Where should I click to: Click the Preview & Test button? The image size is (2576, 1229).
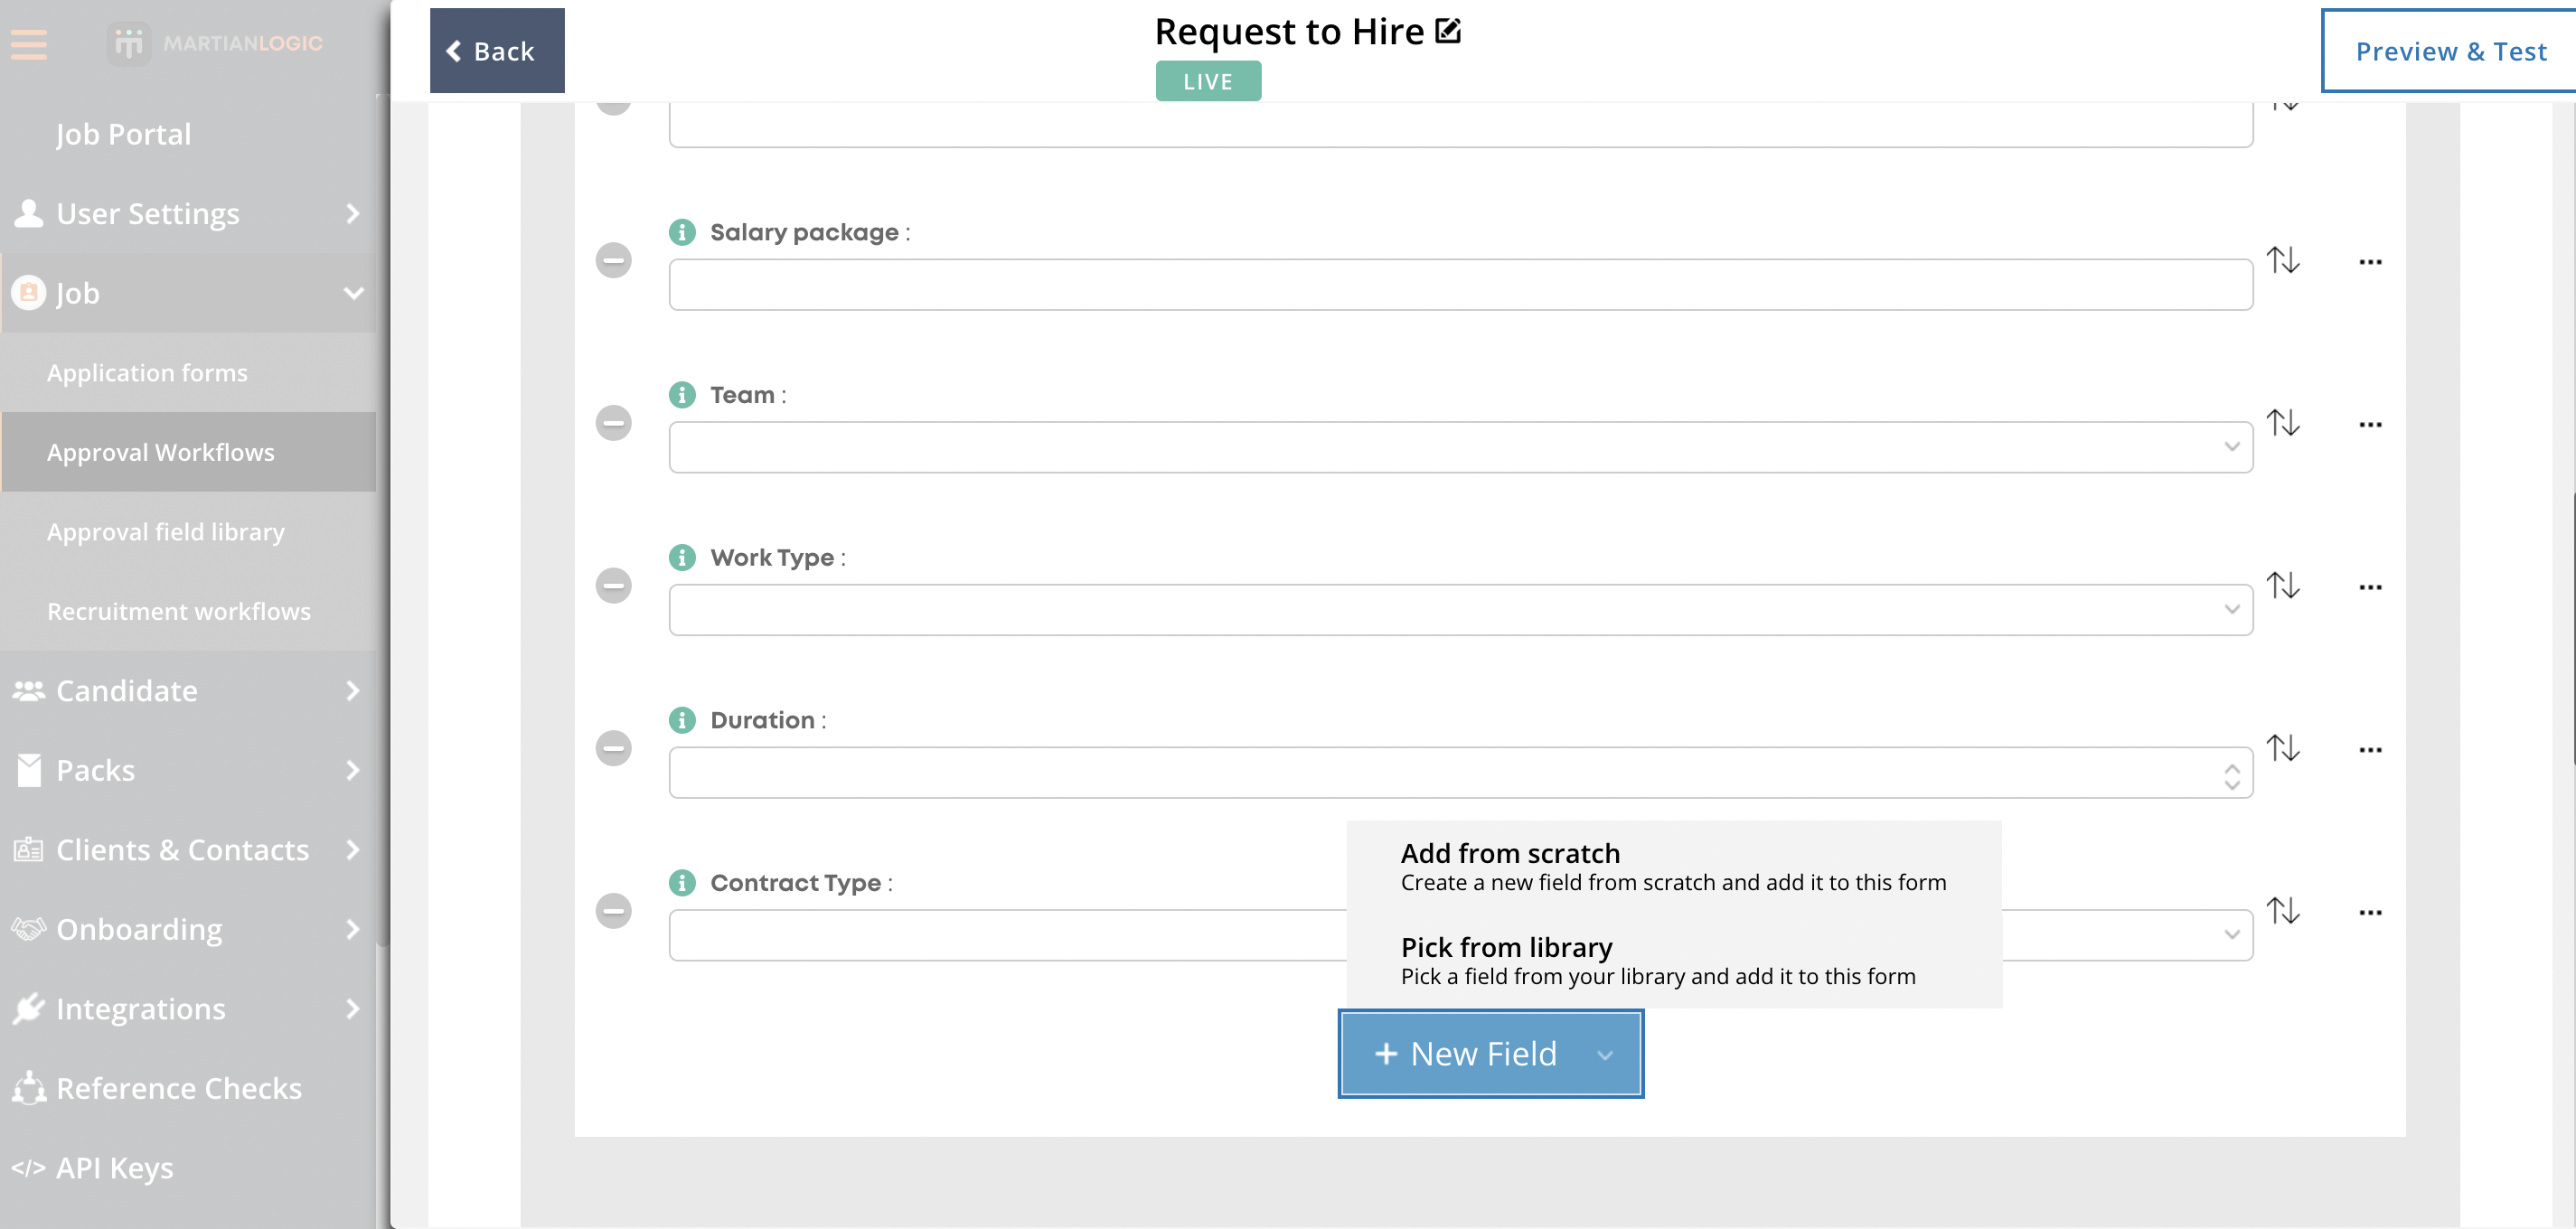(2449, 51)
